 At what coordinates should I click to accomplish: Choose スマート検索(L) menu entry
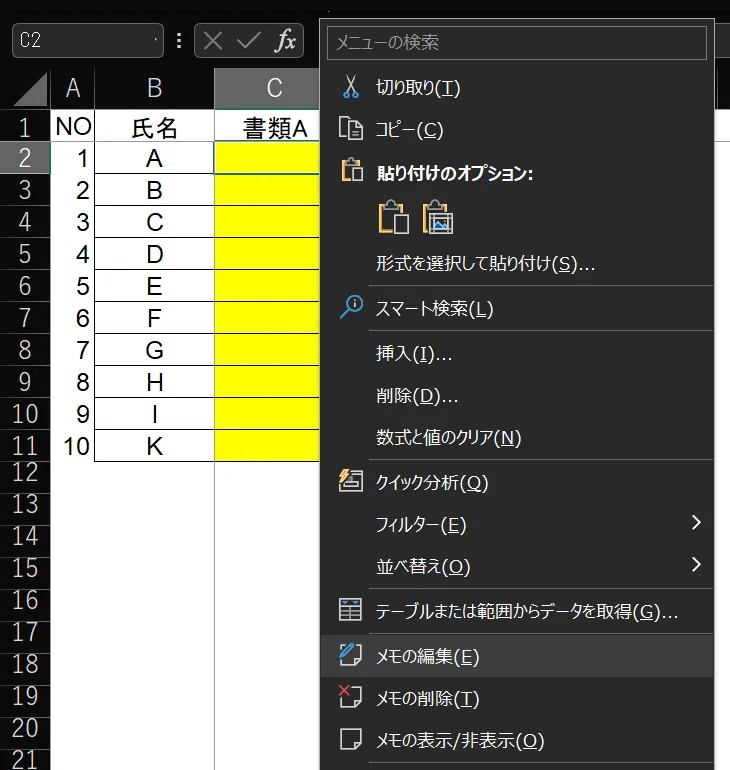tap(517, 308)
